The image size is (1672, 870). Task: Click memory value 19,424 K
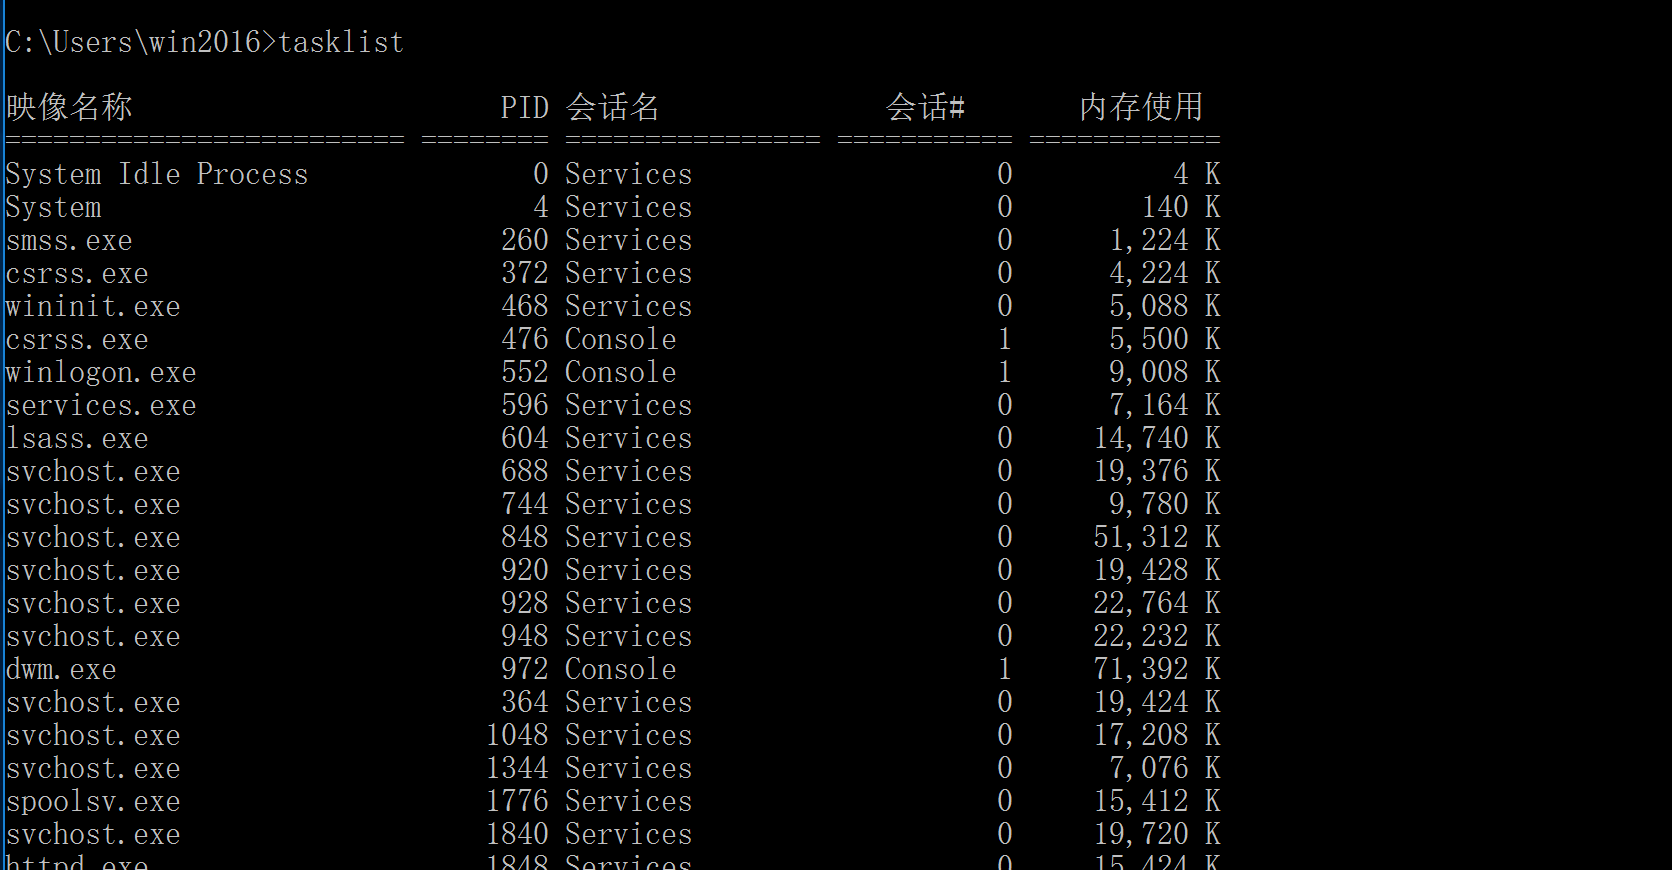1157,702
